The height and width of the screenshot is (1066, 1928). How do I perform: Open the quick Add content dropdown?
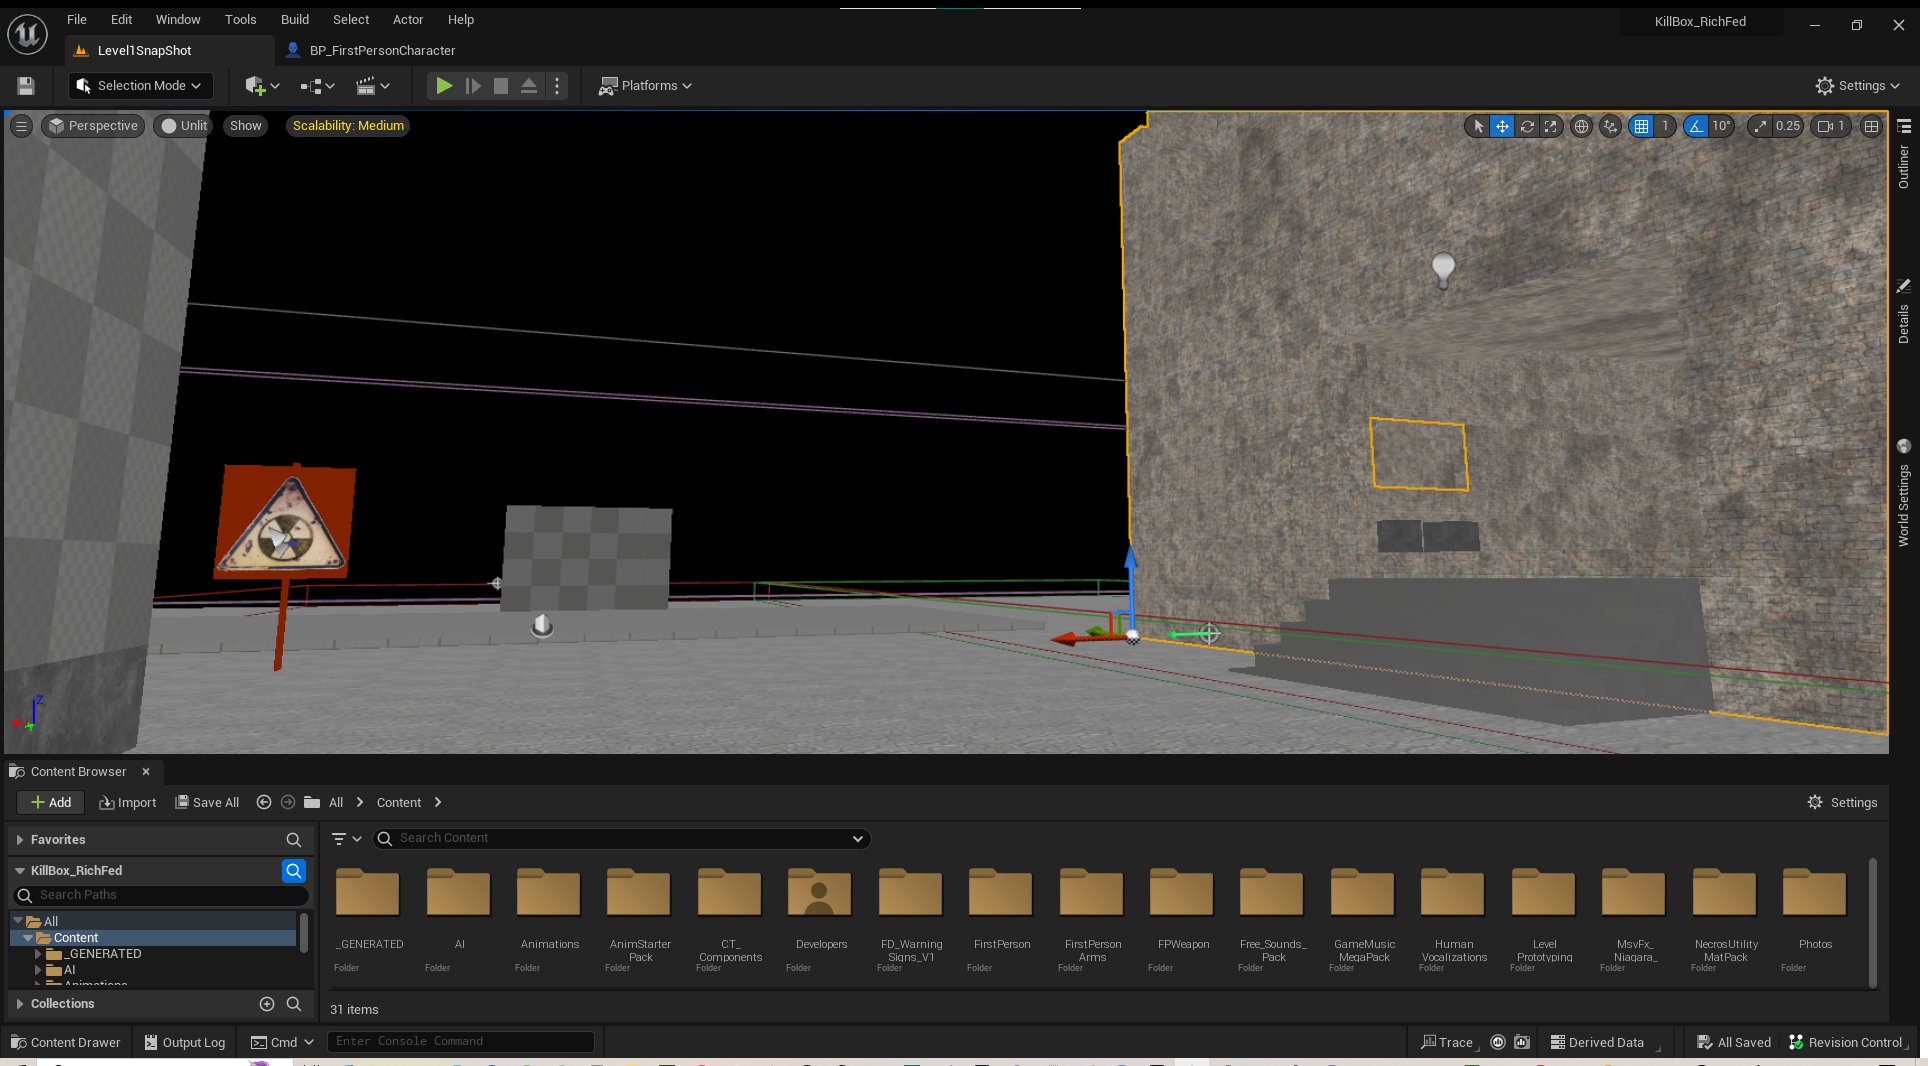pyautogui.click(x=262, y=86)
